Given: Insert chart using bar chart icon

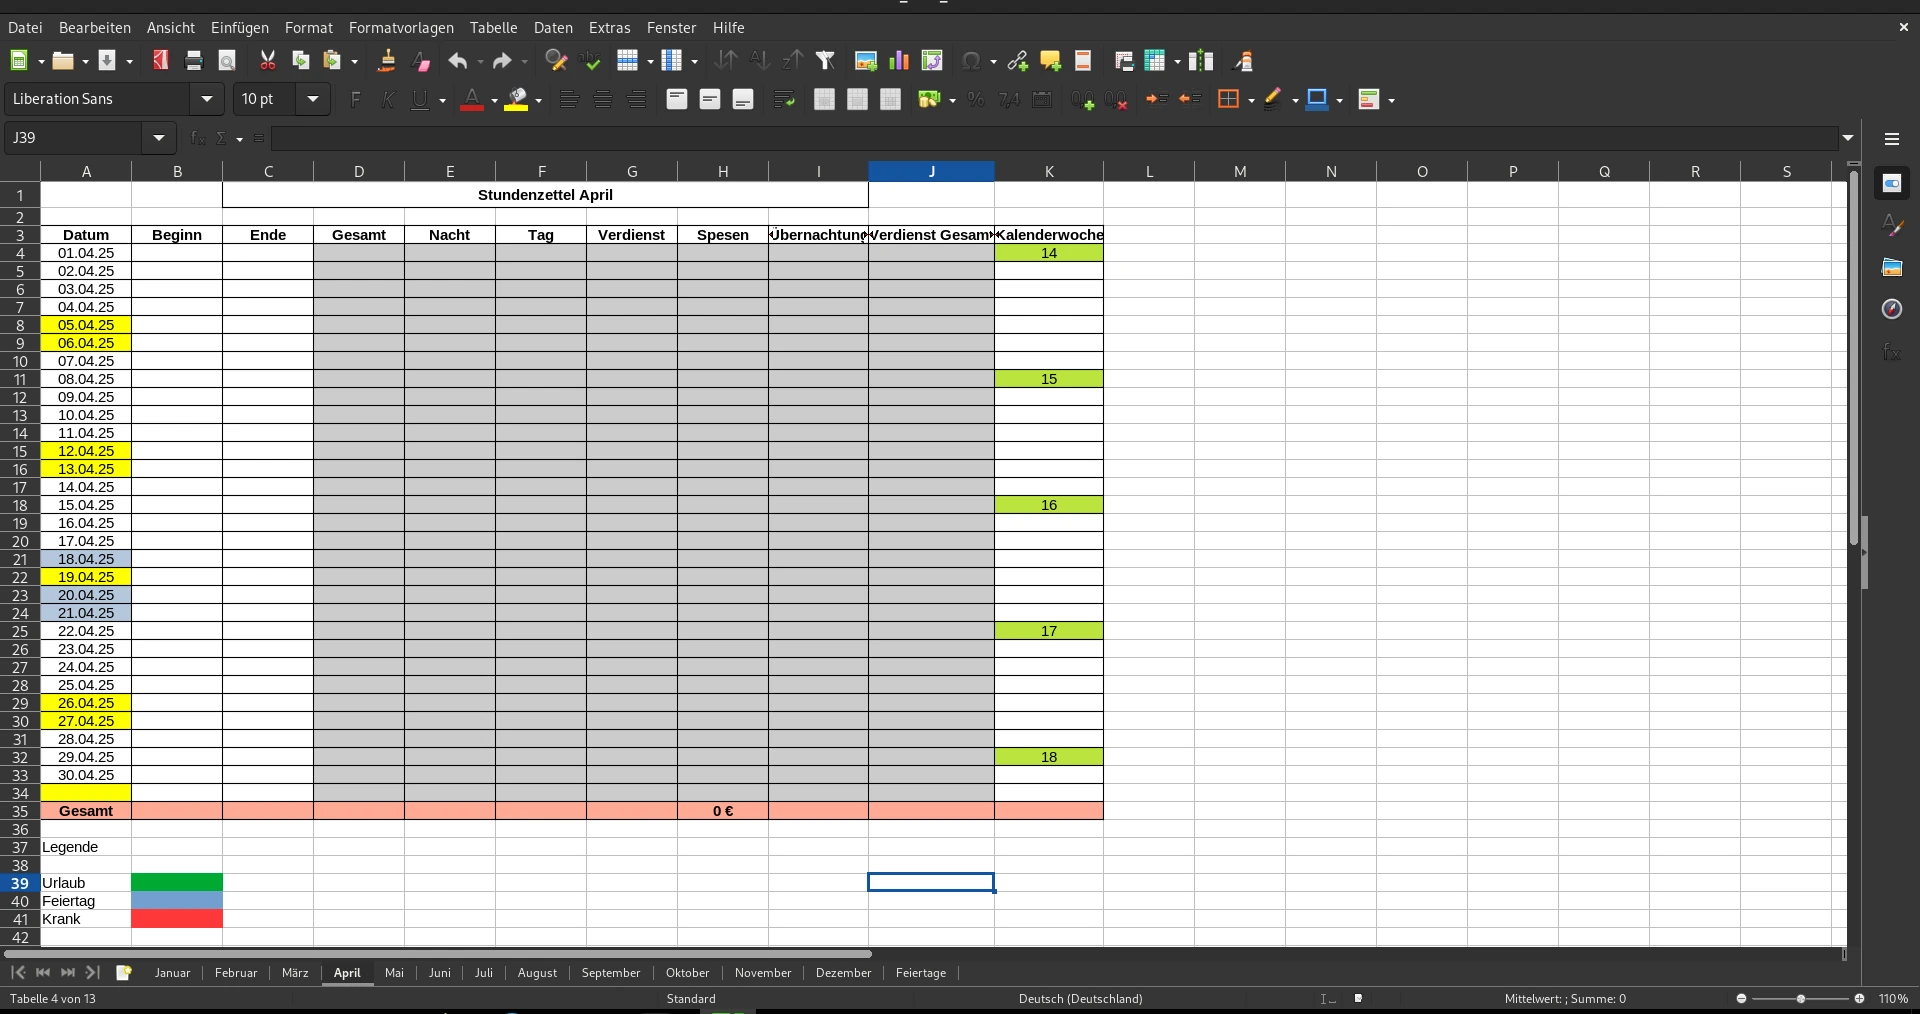Looking at the screenshot, I should [898, 61].
